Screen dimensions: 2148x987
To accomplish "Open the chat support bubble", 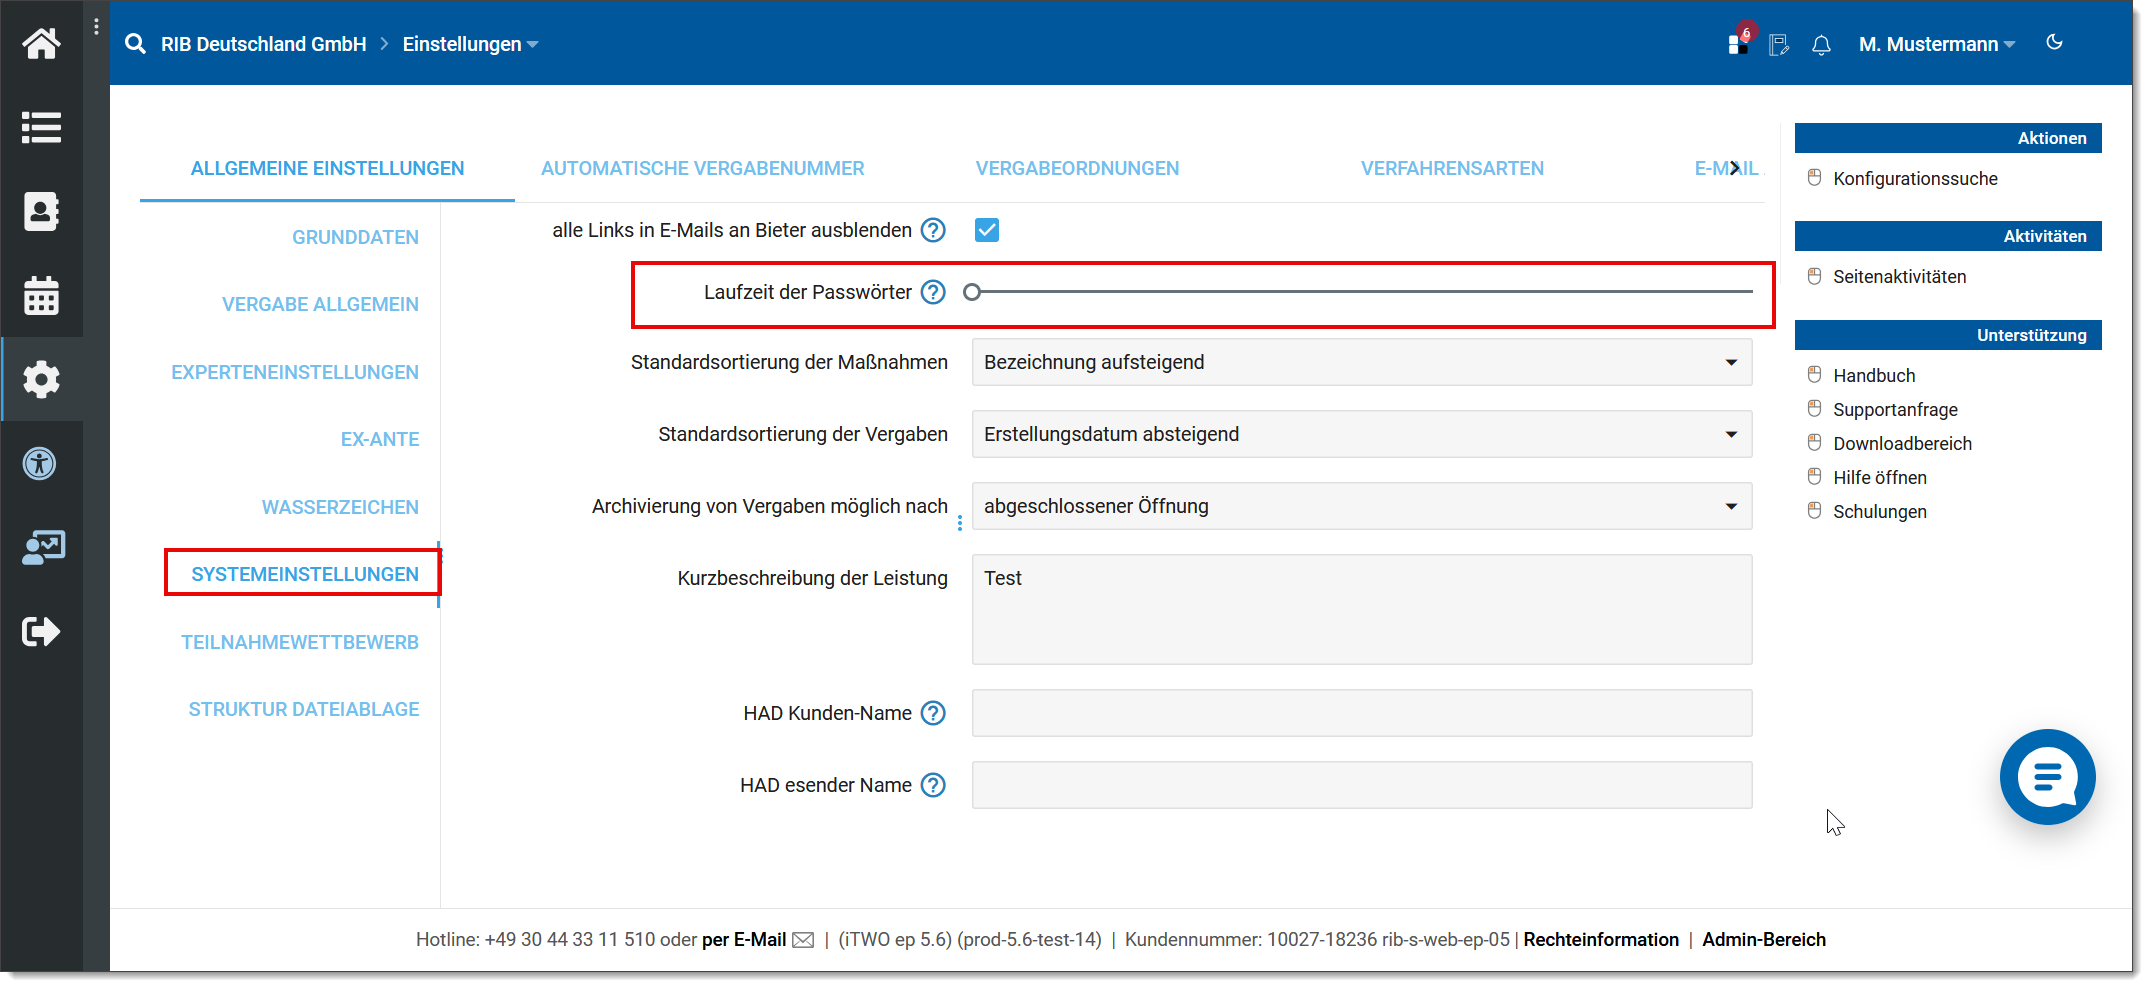I will pos(2047,777).
